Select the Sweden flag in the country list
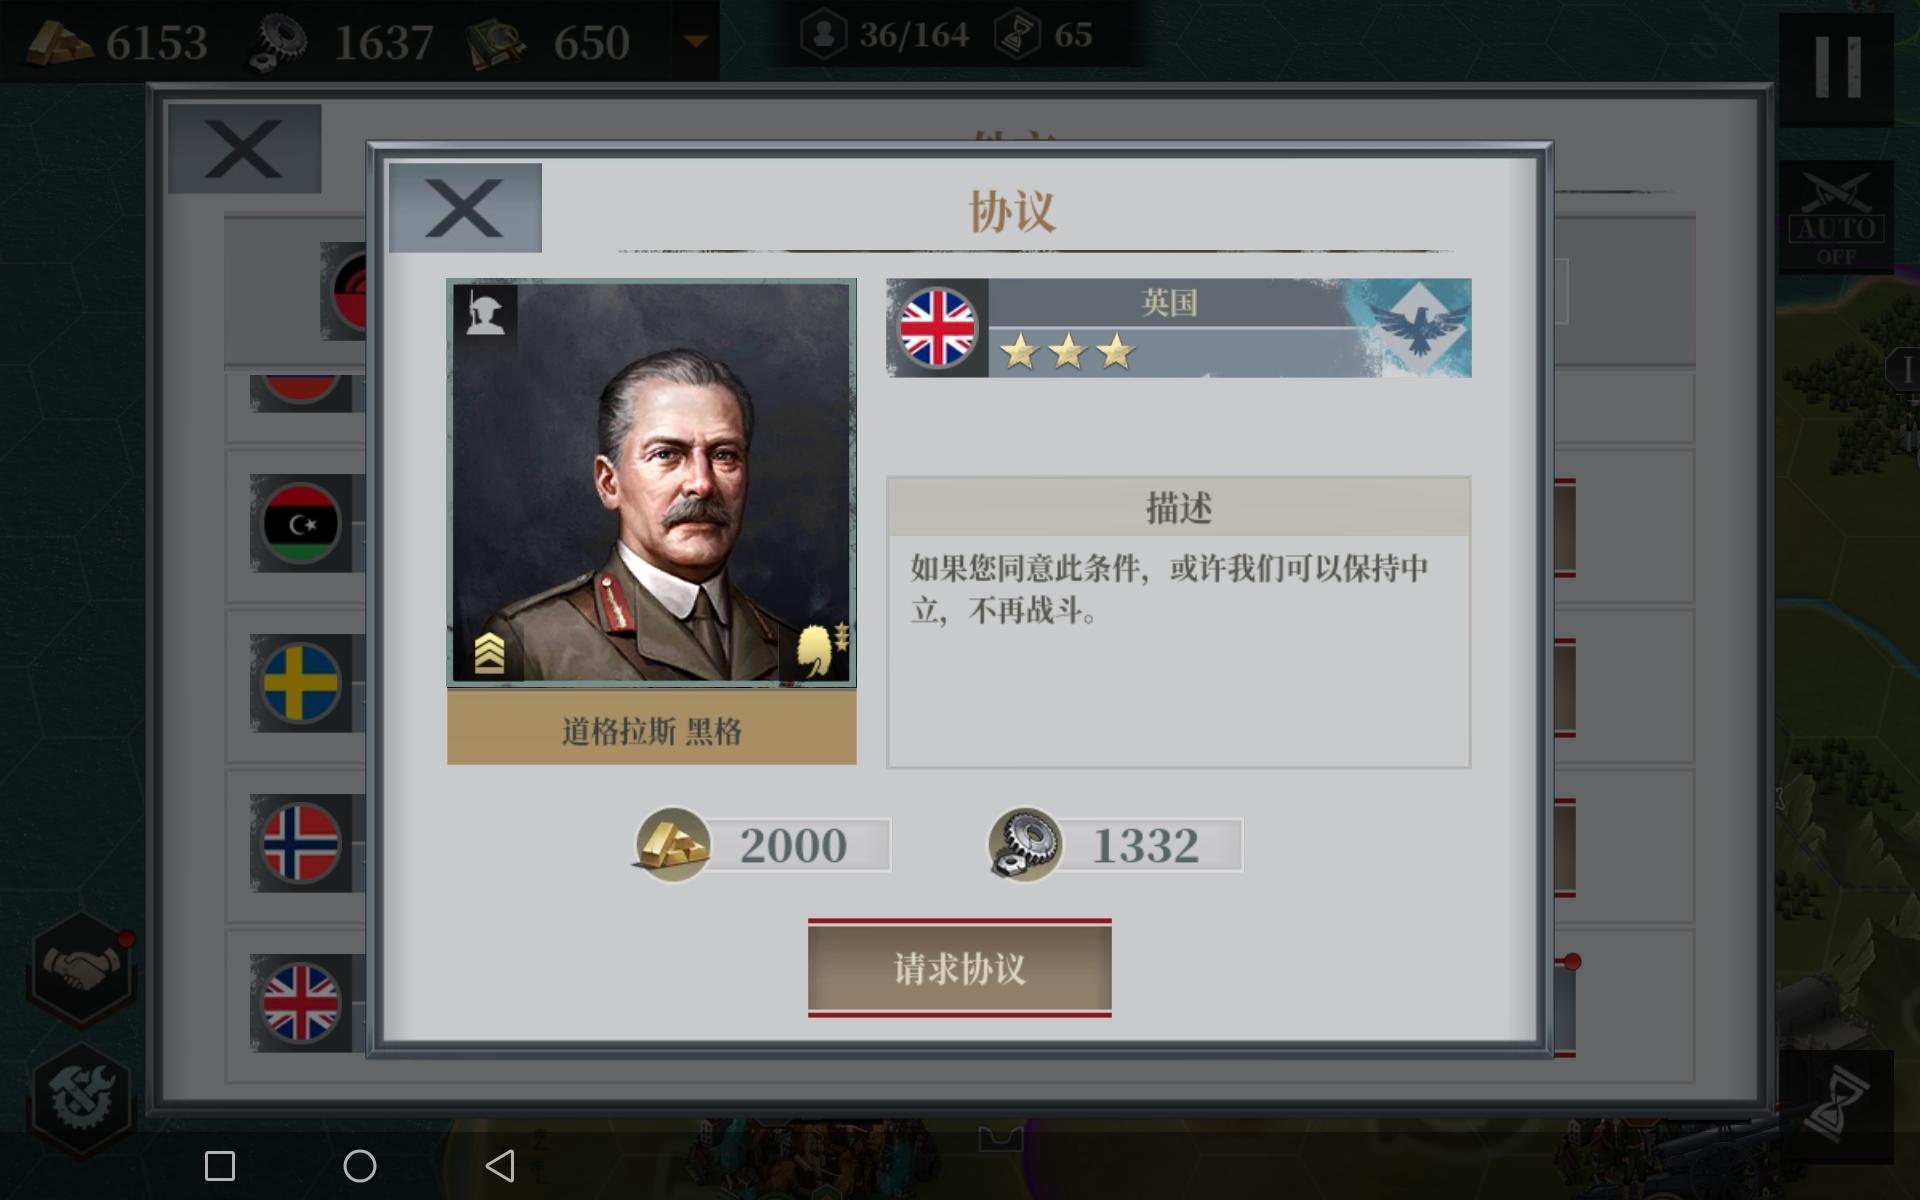This screenshot has width=1920, height=1200. 301,683
